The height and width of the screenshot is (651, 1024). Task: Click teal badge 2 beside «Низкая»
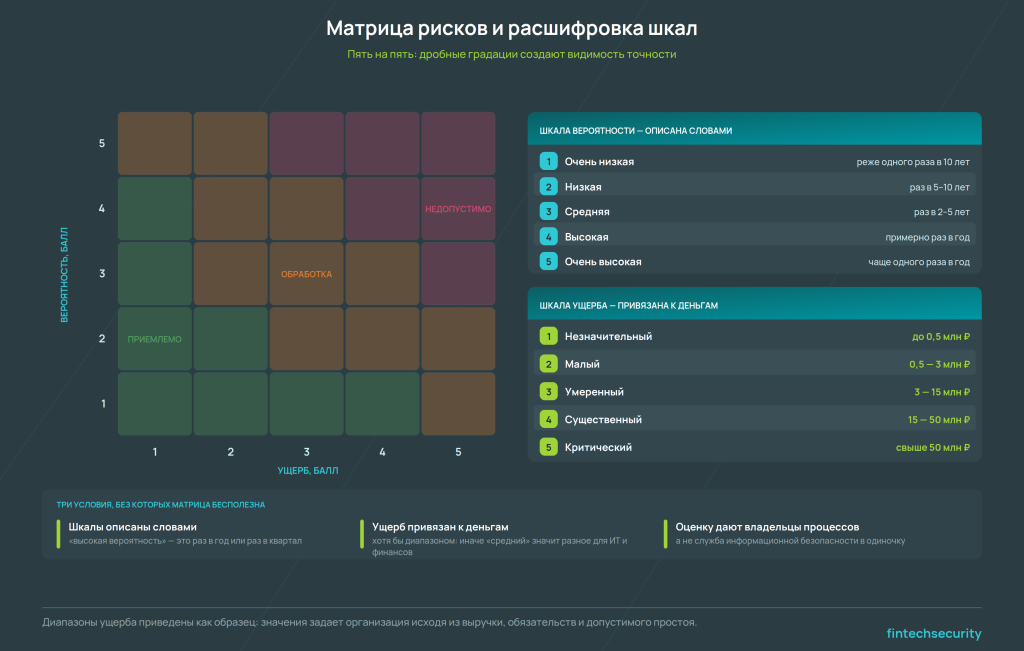(x=549, y=187)
